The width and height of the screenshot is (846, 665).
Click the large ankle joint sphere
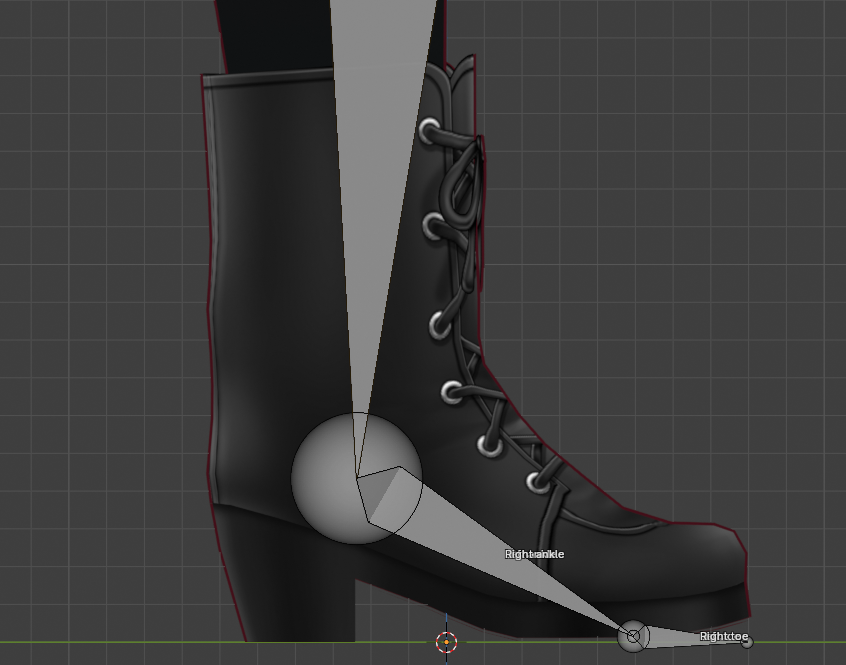(x=357, y=478)
